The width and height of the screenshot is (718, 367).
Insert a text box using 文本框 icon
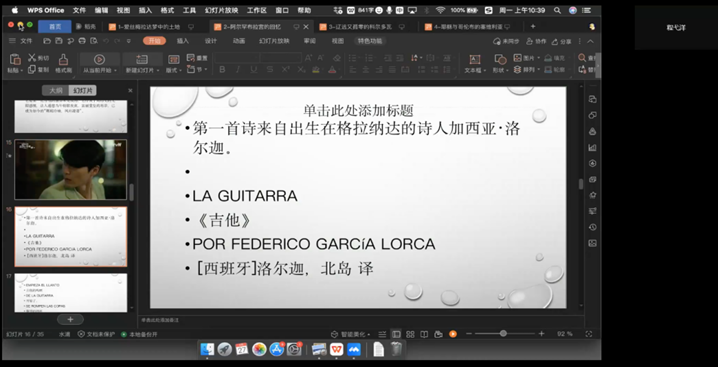[475, 64]
